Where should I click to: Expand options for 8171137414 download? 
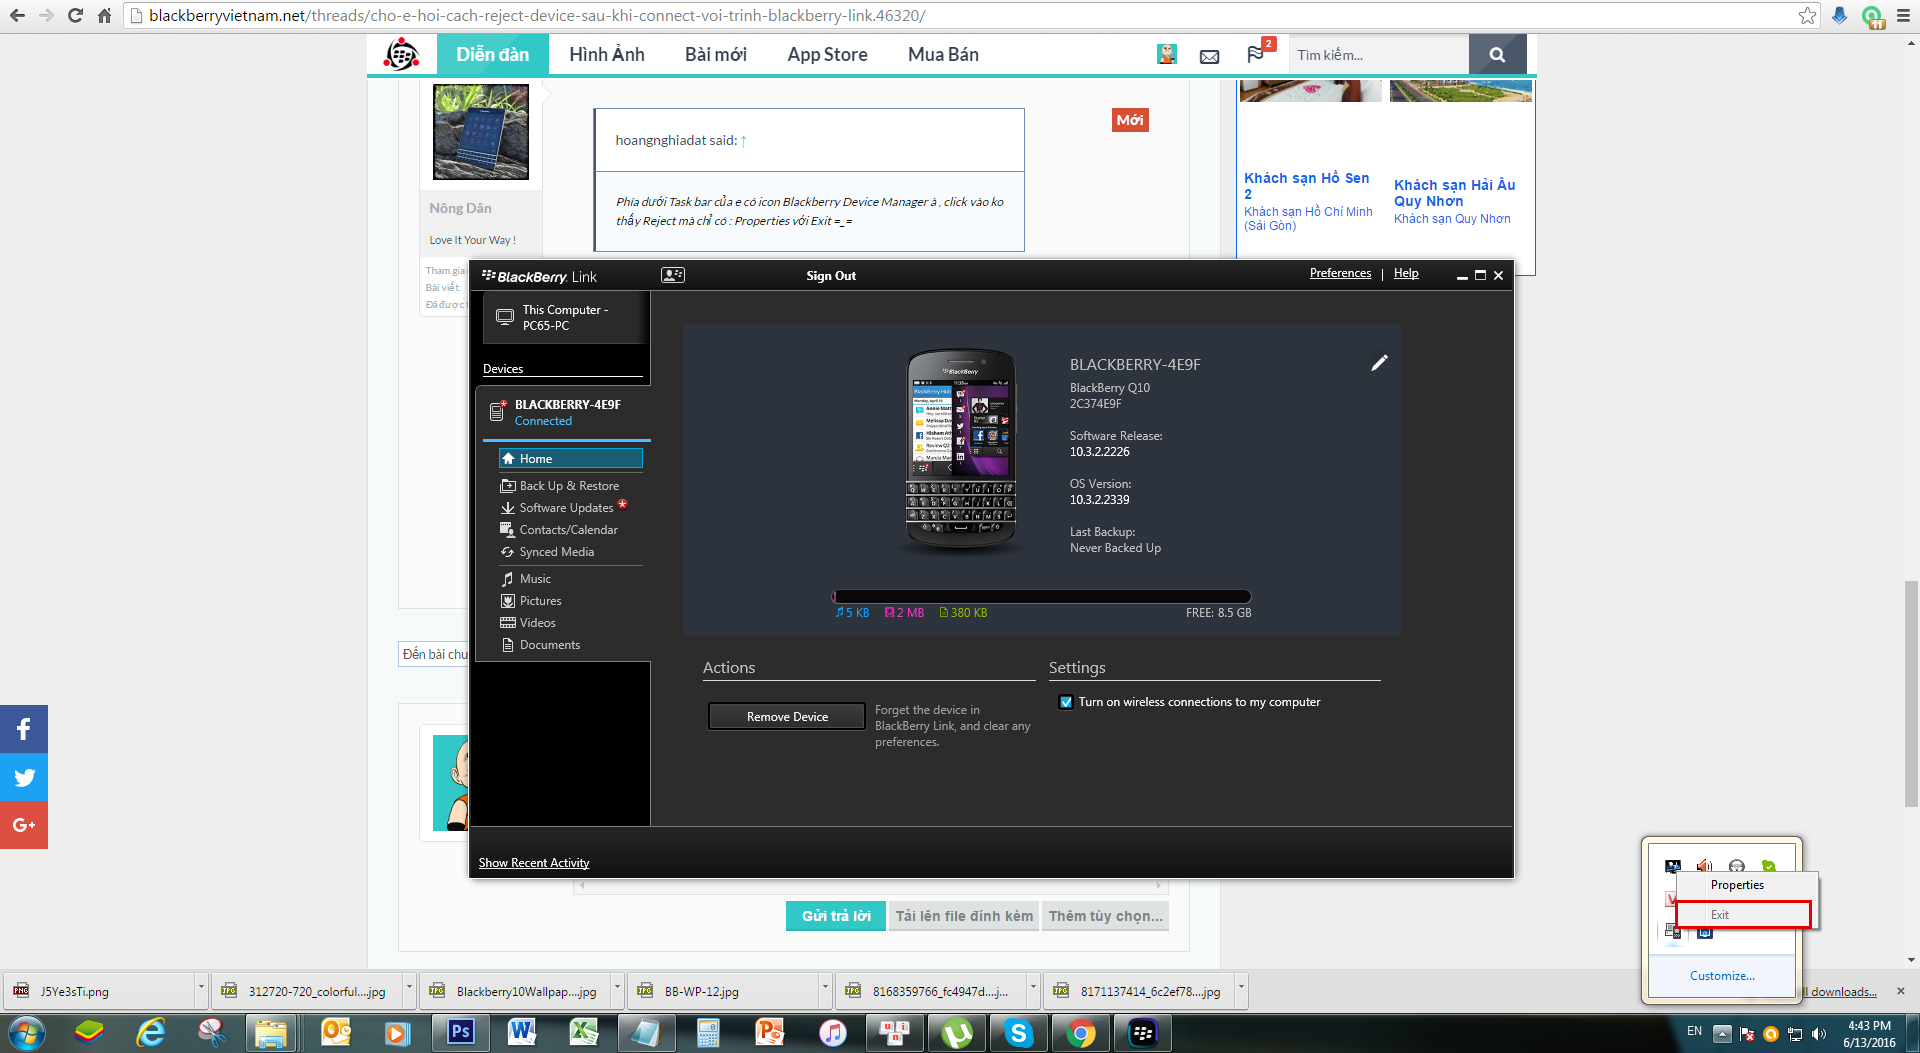(x=1241, y=989)
